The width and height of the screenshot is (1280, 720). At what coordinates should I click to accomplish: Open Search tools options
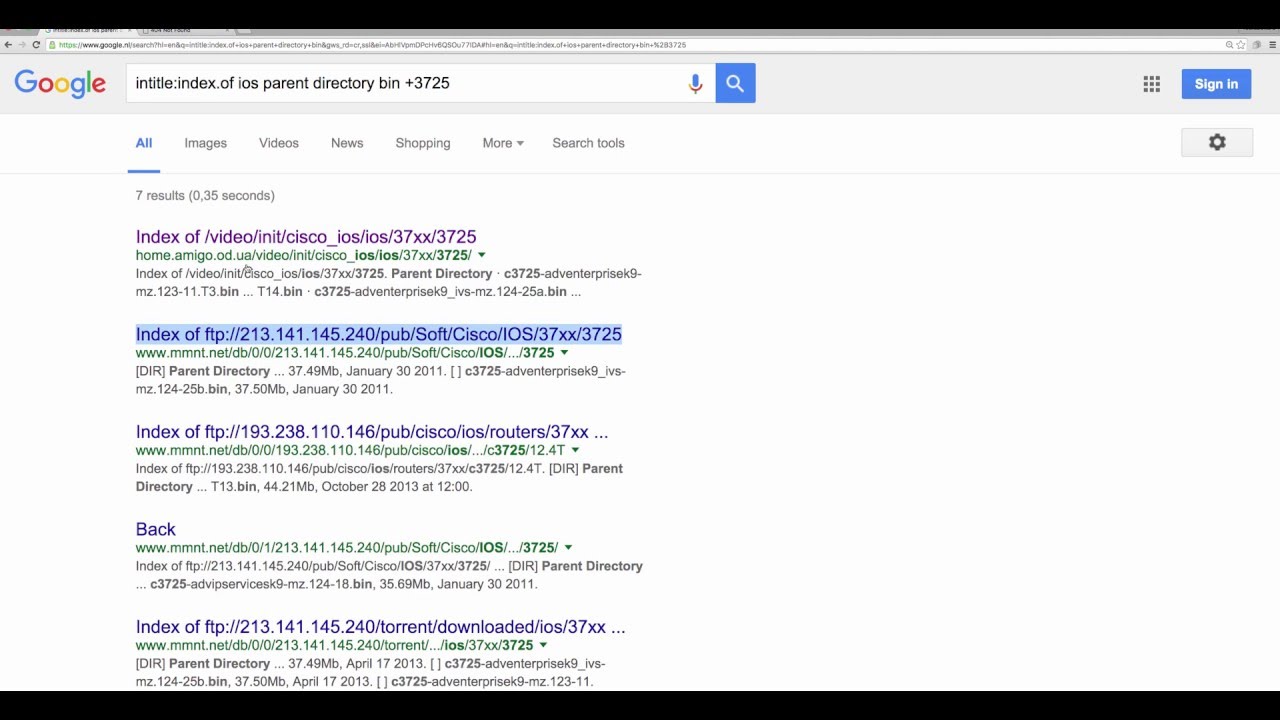(588, 143)
